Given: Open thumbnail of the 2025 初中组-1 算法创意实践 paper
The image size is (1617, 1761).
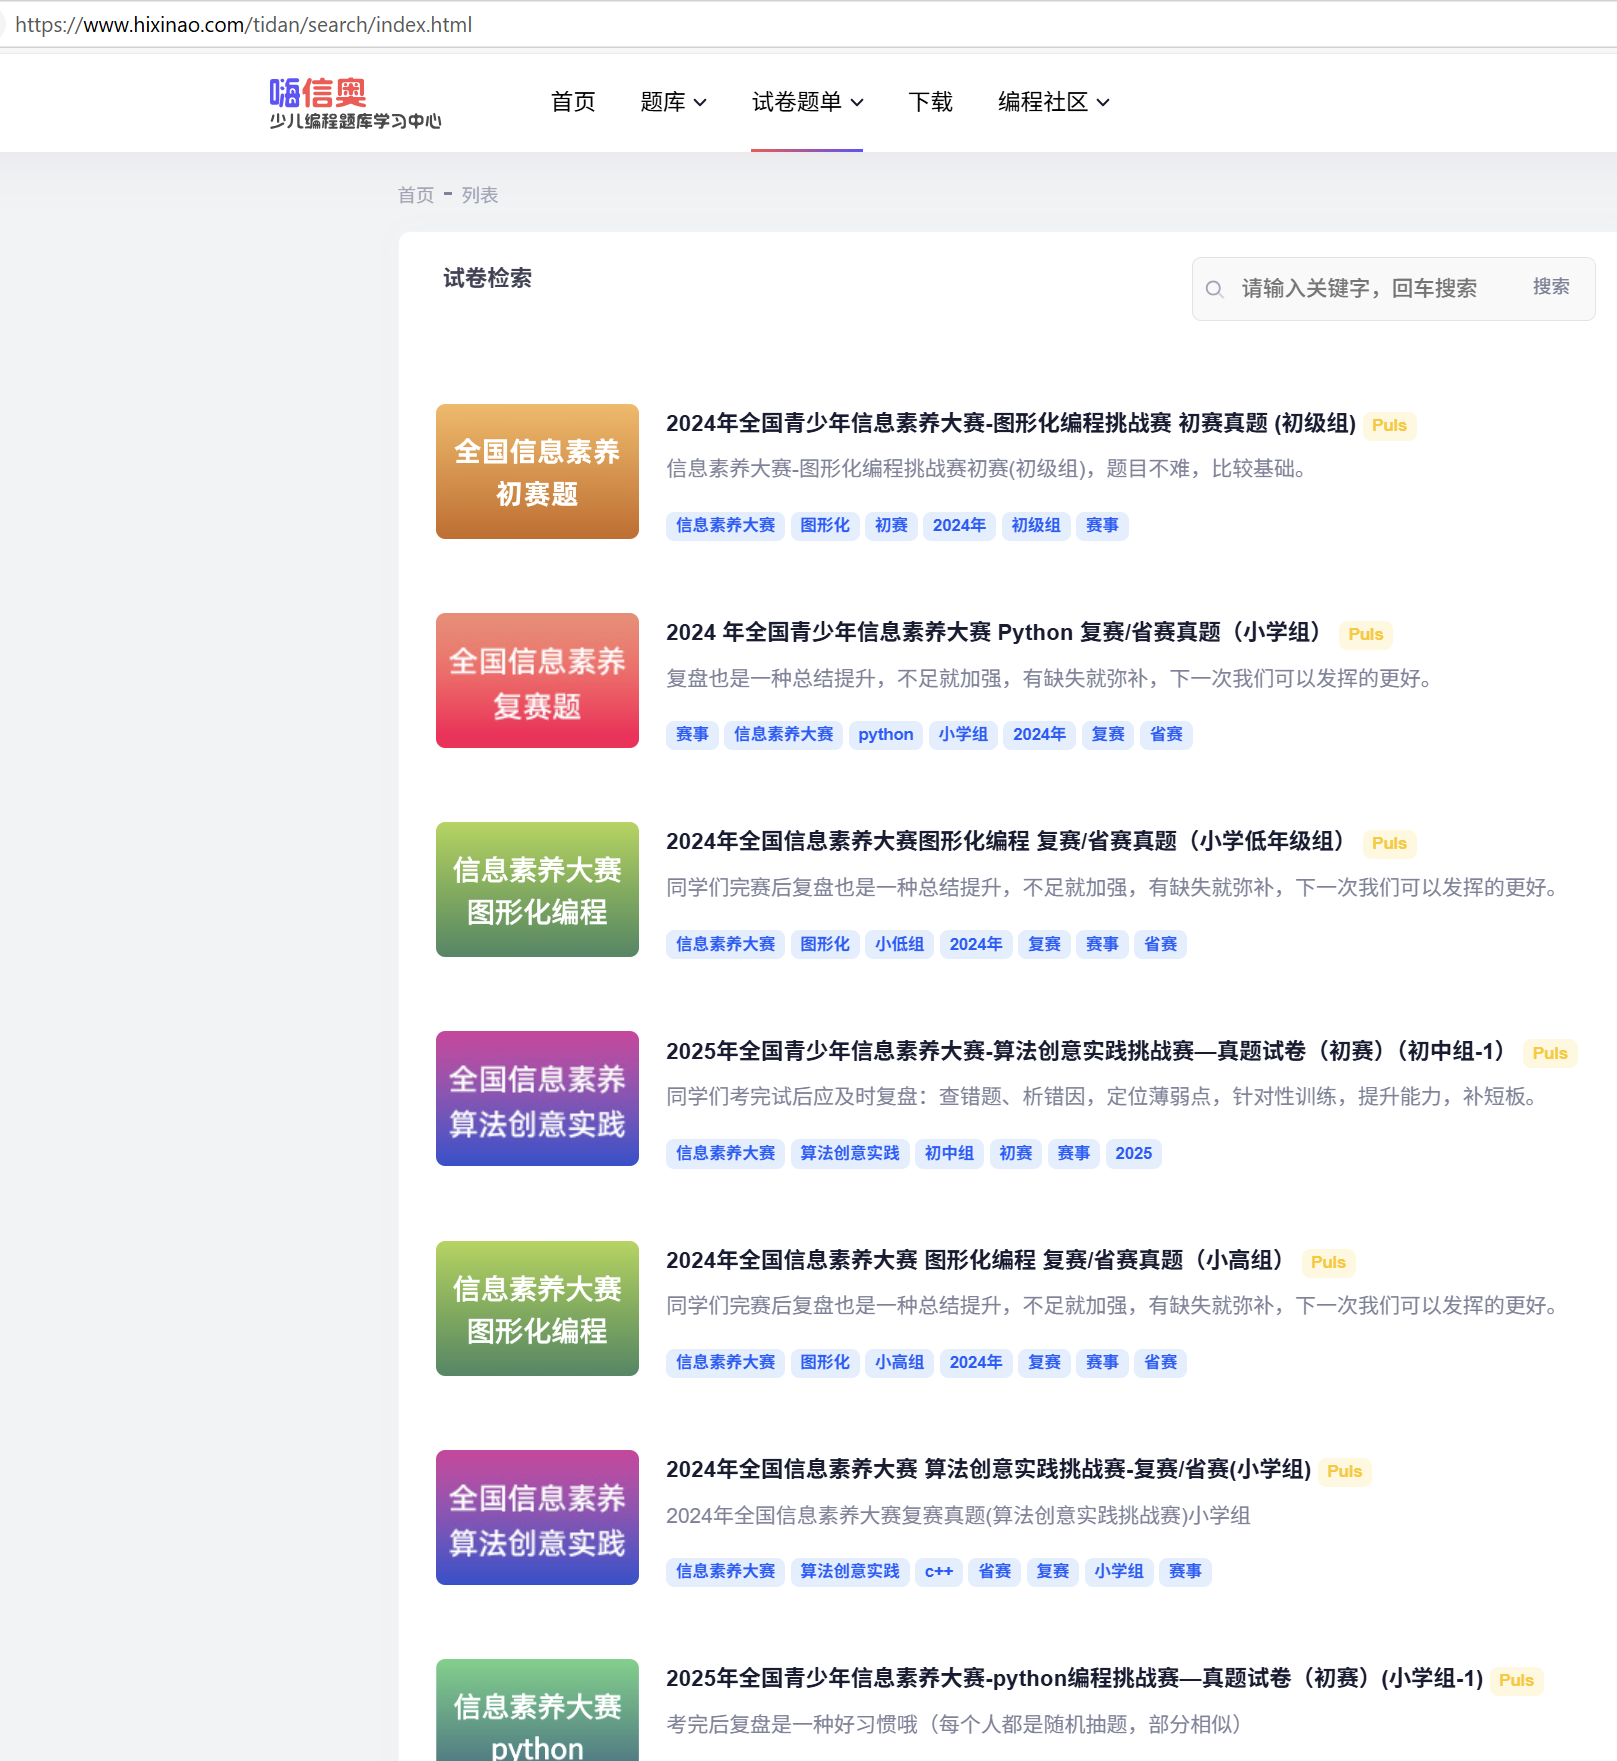Looking at the screenshot, I should (x=537, y=1099).
